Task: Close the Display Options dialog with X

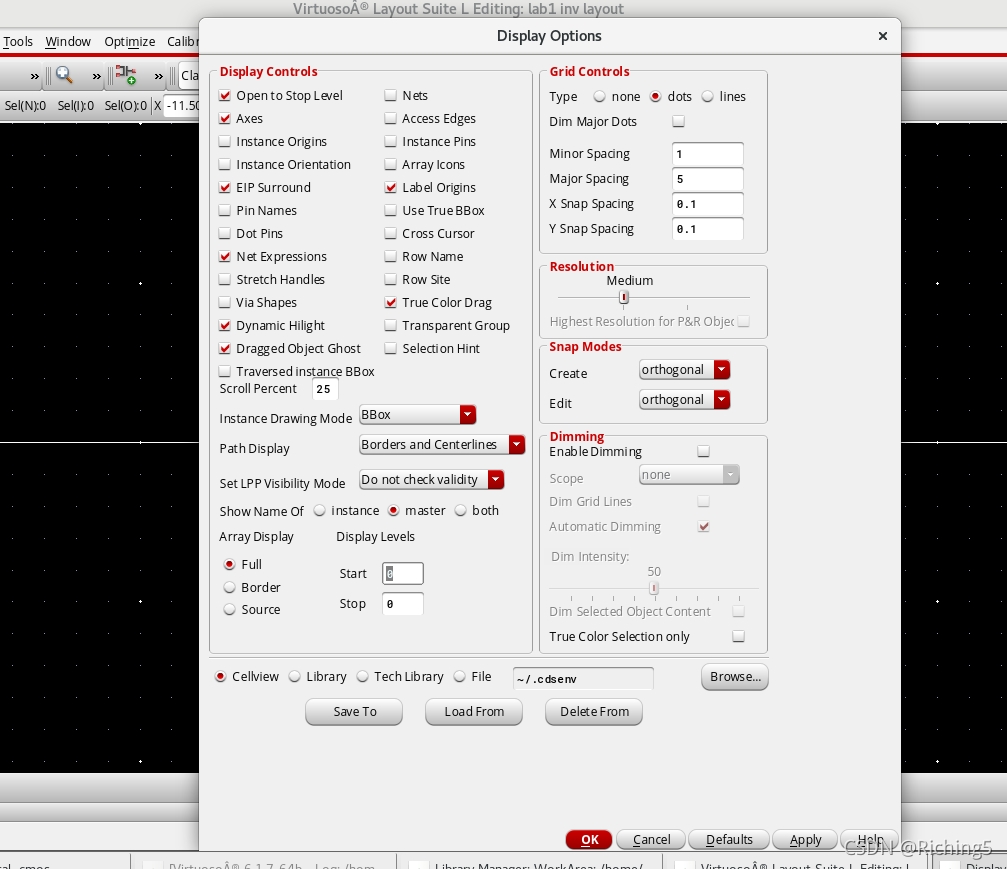Action: (882, 36)
